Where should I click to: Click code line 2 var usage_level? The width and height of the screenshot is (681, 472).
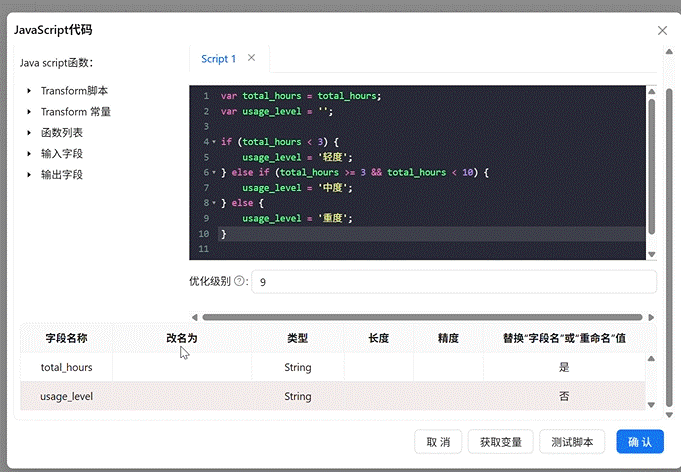click(x=277, y=112)
